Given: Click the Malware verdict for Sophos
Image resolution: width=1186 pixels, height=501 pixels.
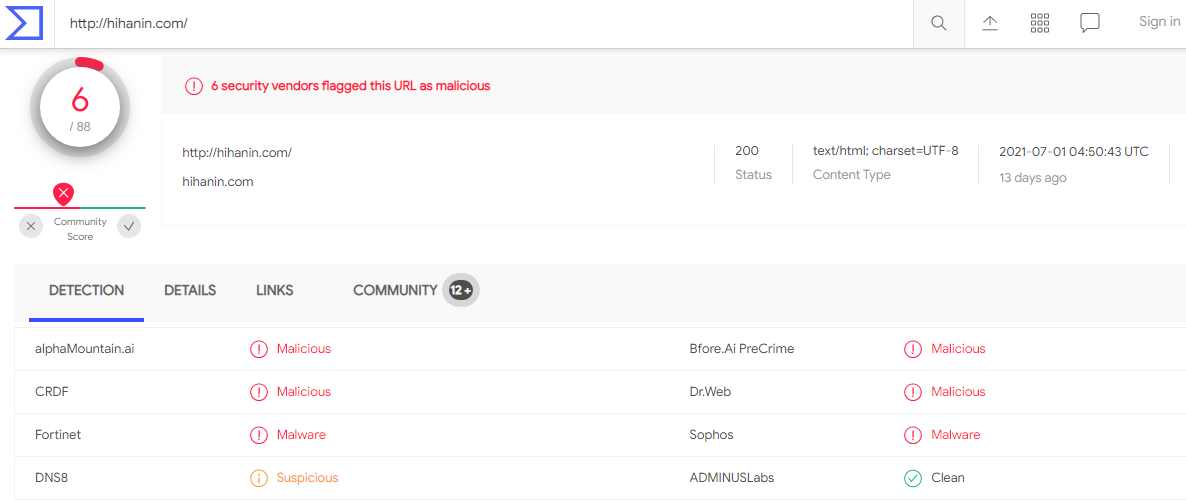Looking at the screenshot, I should 955,435.
